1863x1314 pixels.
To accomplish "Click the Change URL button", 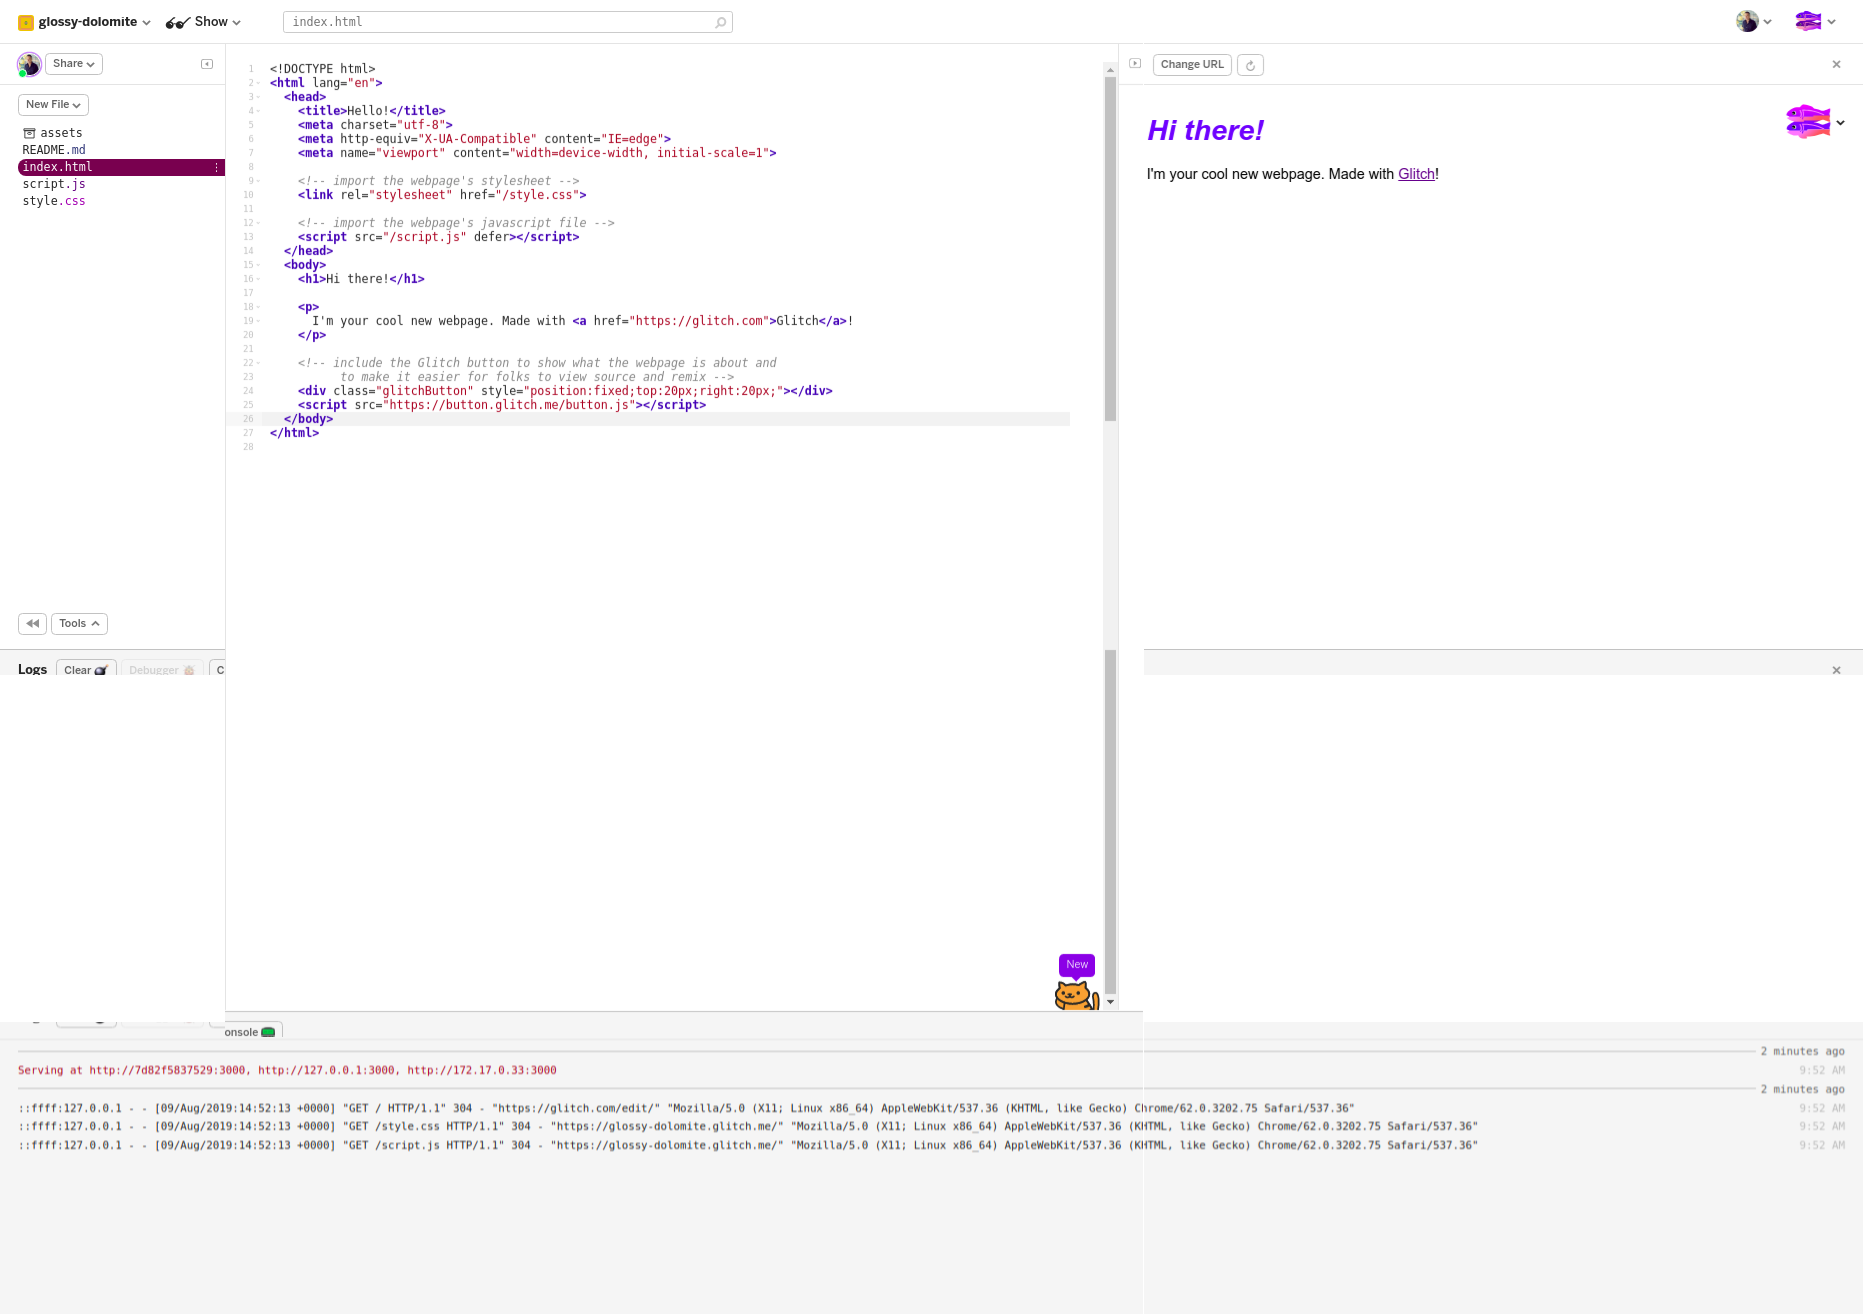I will point(1192,65).
